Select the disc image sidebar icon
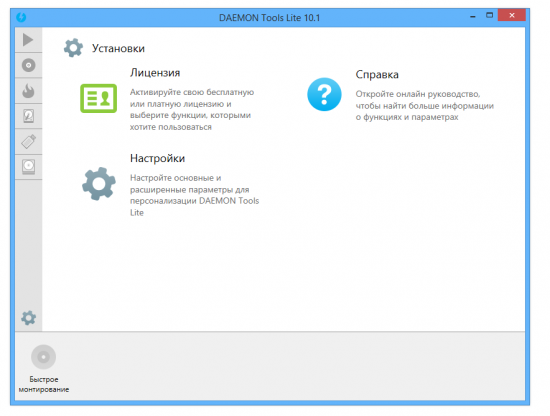The width and height of the screenshot is (550, 416). click(28, 65)
